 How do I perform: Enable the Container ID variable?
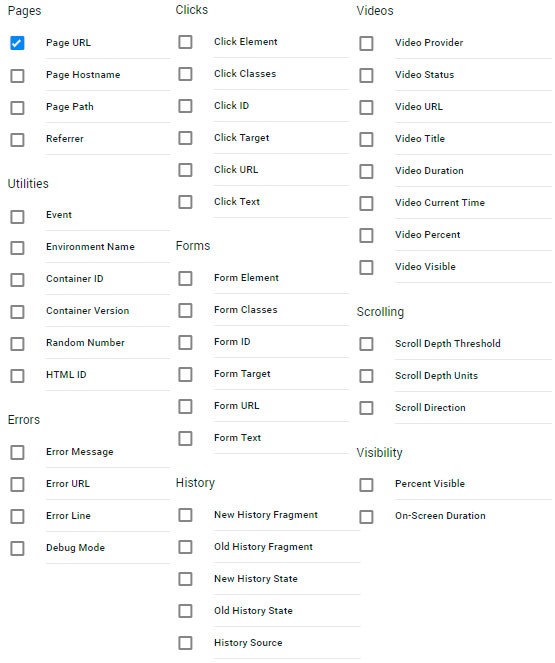coord(17,279)
